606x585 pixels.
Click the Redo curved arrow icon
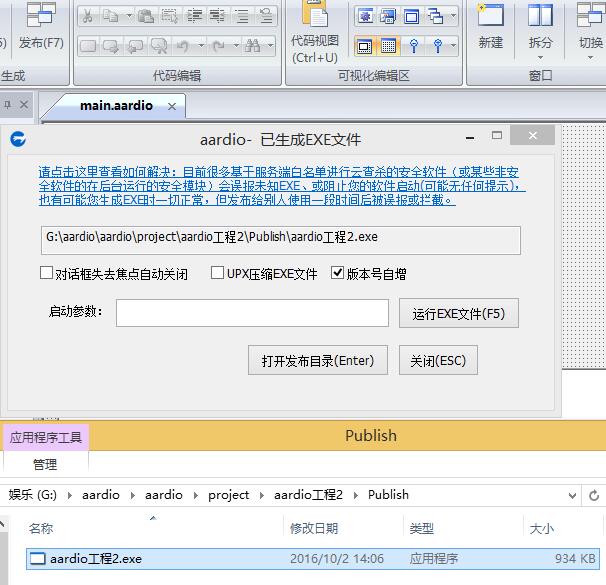(x=218, y=46)
